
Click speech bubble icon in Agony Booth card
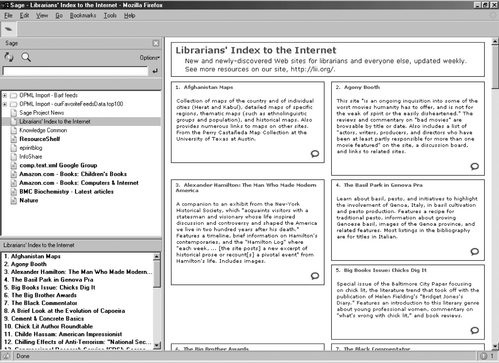(475, 166)
